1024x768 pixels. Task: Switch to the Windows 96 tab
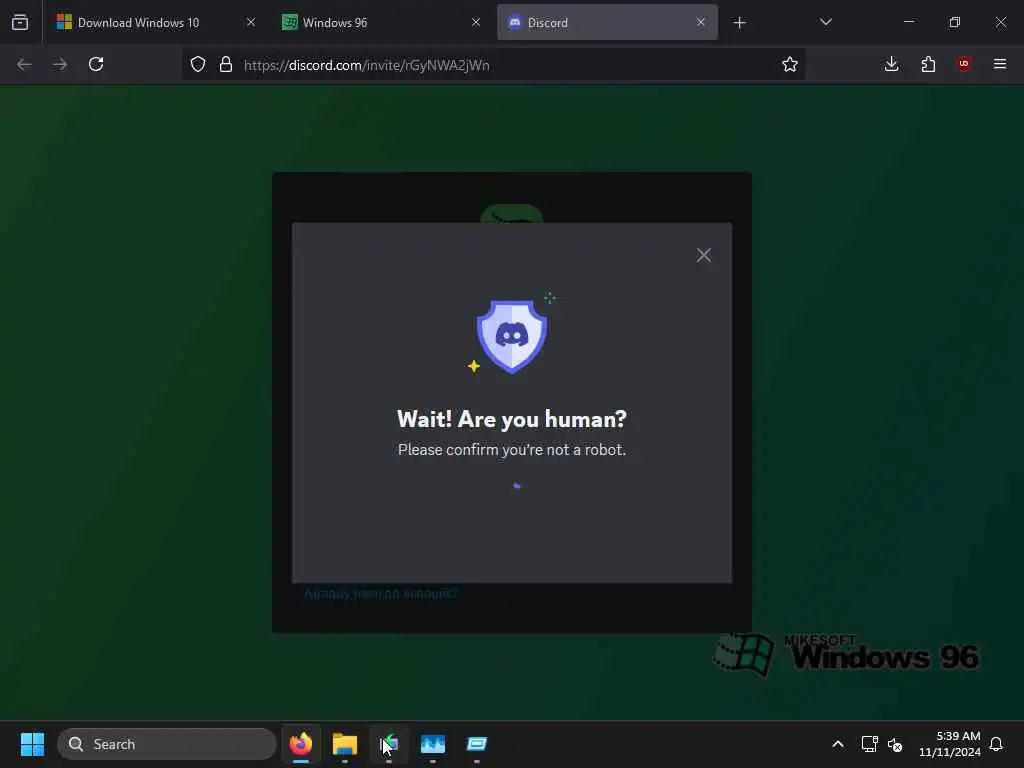click(381, 22)
